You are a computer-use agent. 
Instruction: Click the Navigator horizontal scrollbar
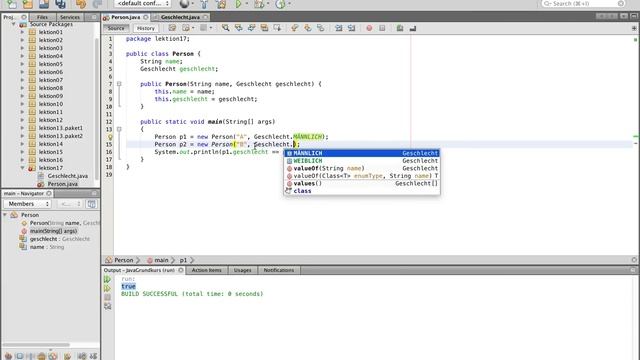36,345
